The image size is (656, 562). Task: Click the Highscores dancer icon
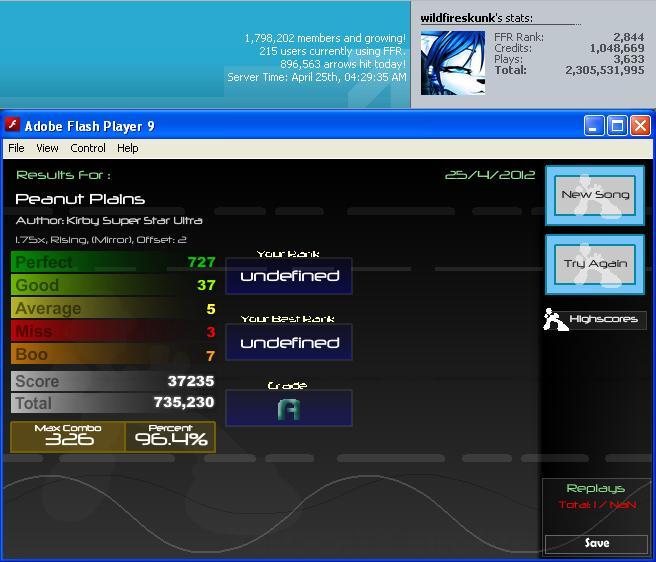556,319
